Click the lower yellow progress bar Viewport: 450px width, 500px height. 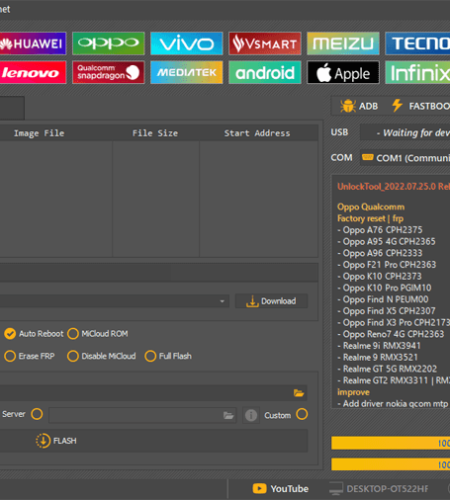(x=391, y=464)
